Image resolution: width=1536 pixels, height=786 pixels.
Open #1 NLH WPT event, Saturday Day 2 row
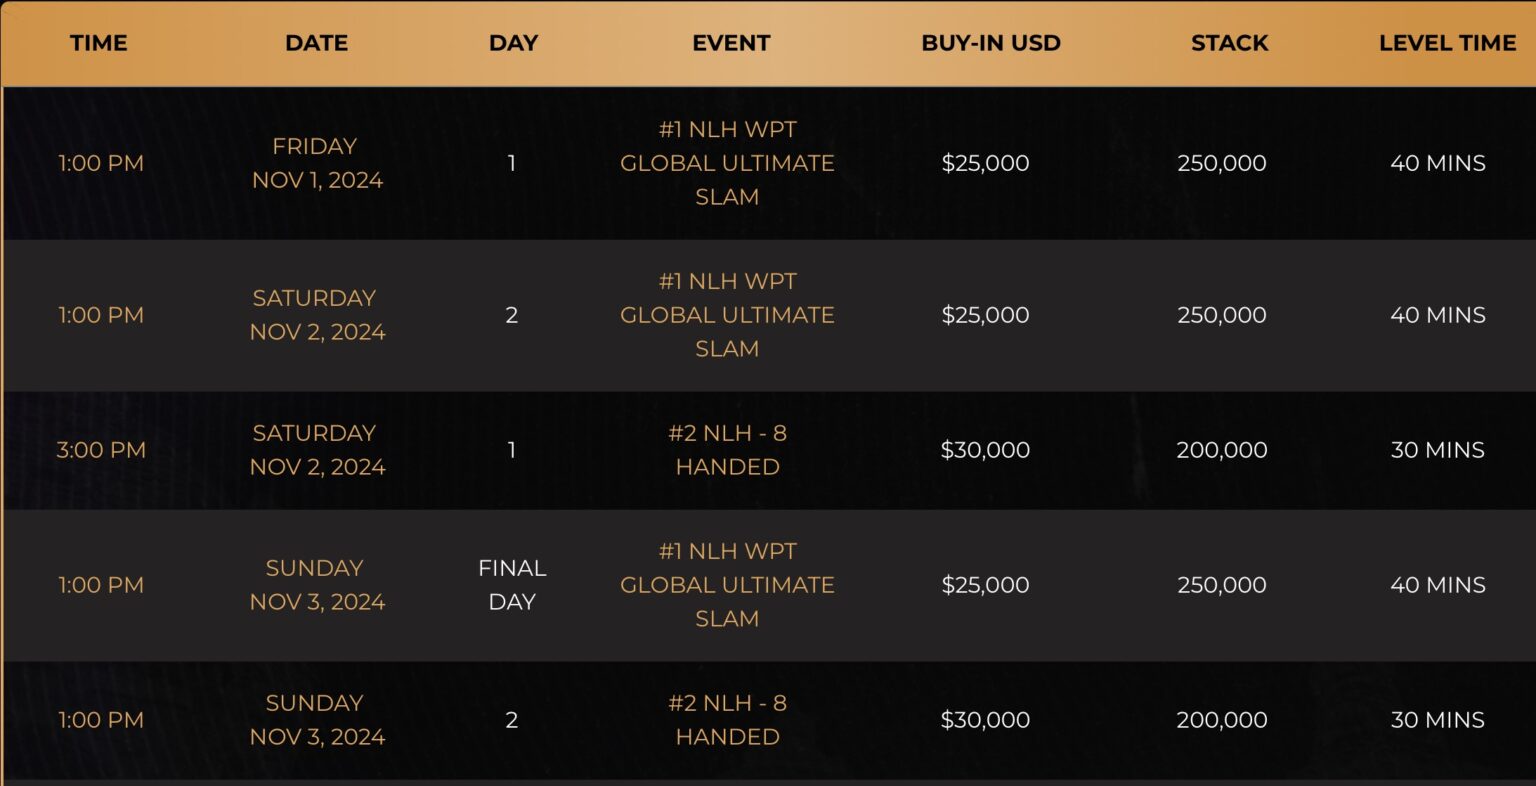727,315
